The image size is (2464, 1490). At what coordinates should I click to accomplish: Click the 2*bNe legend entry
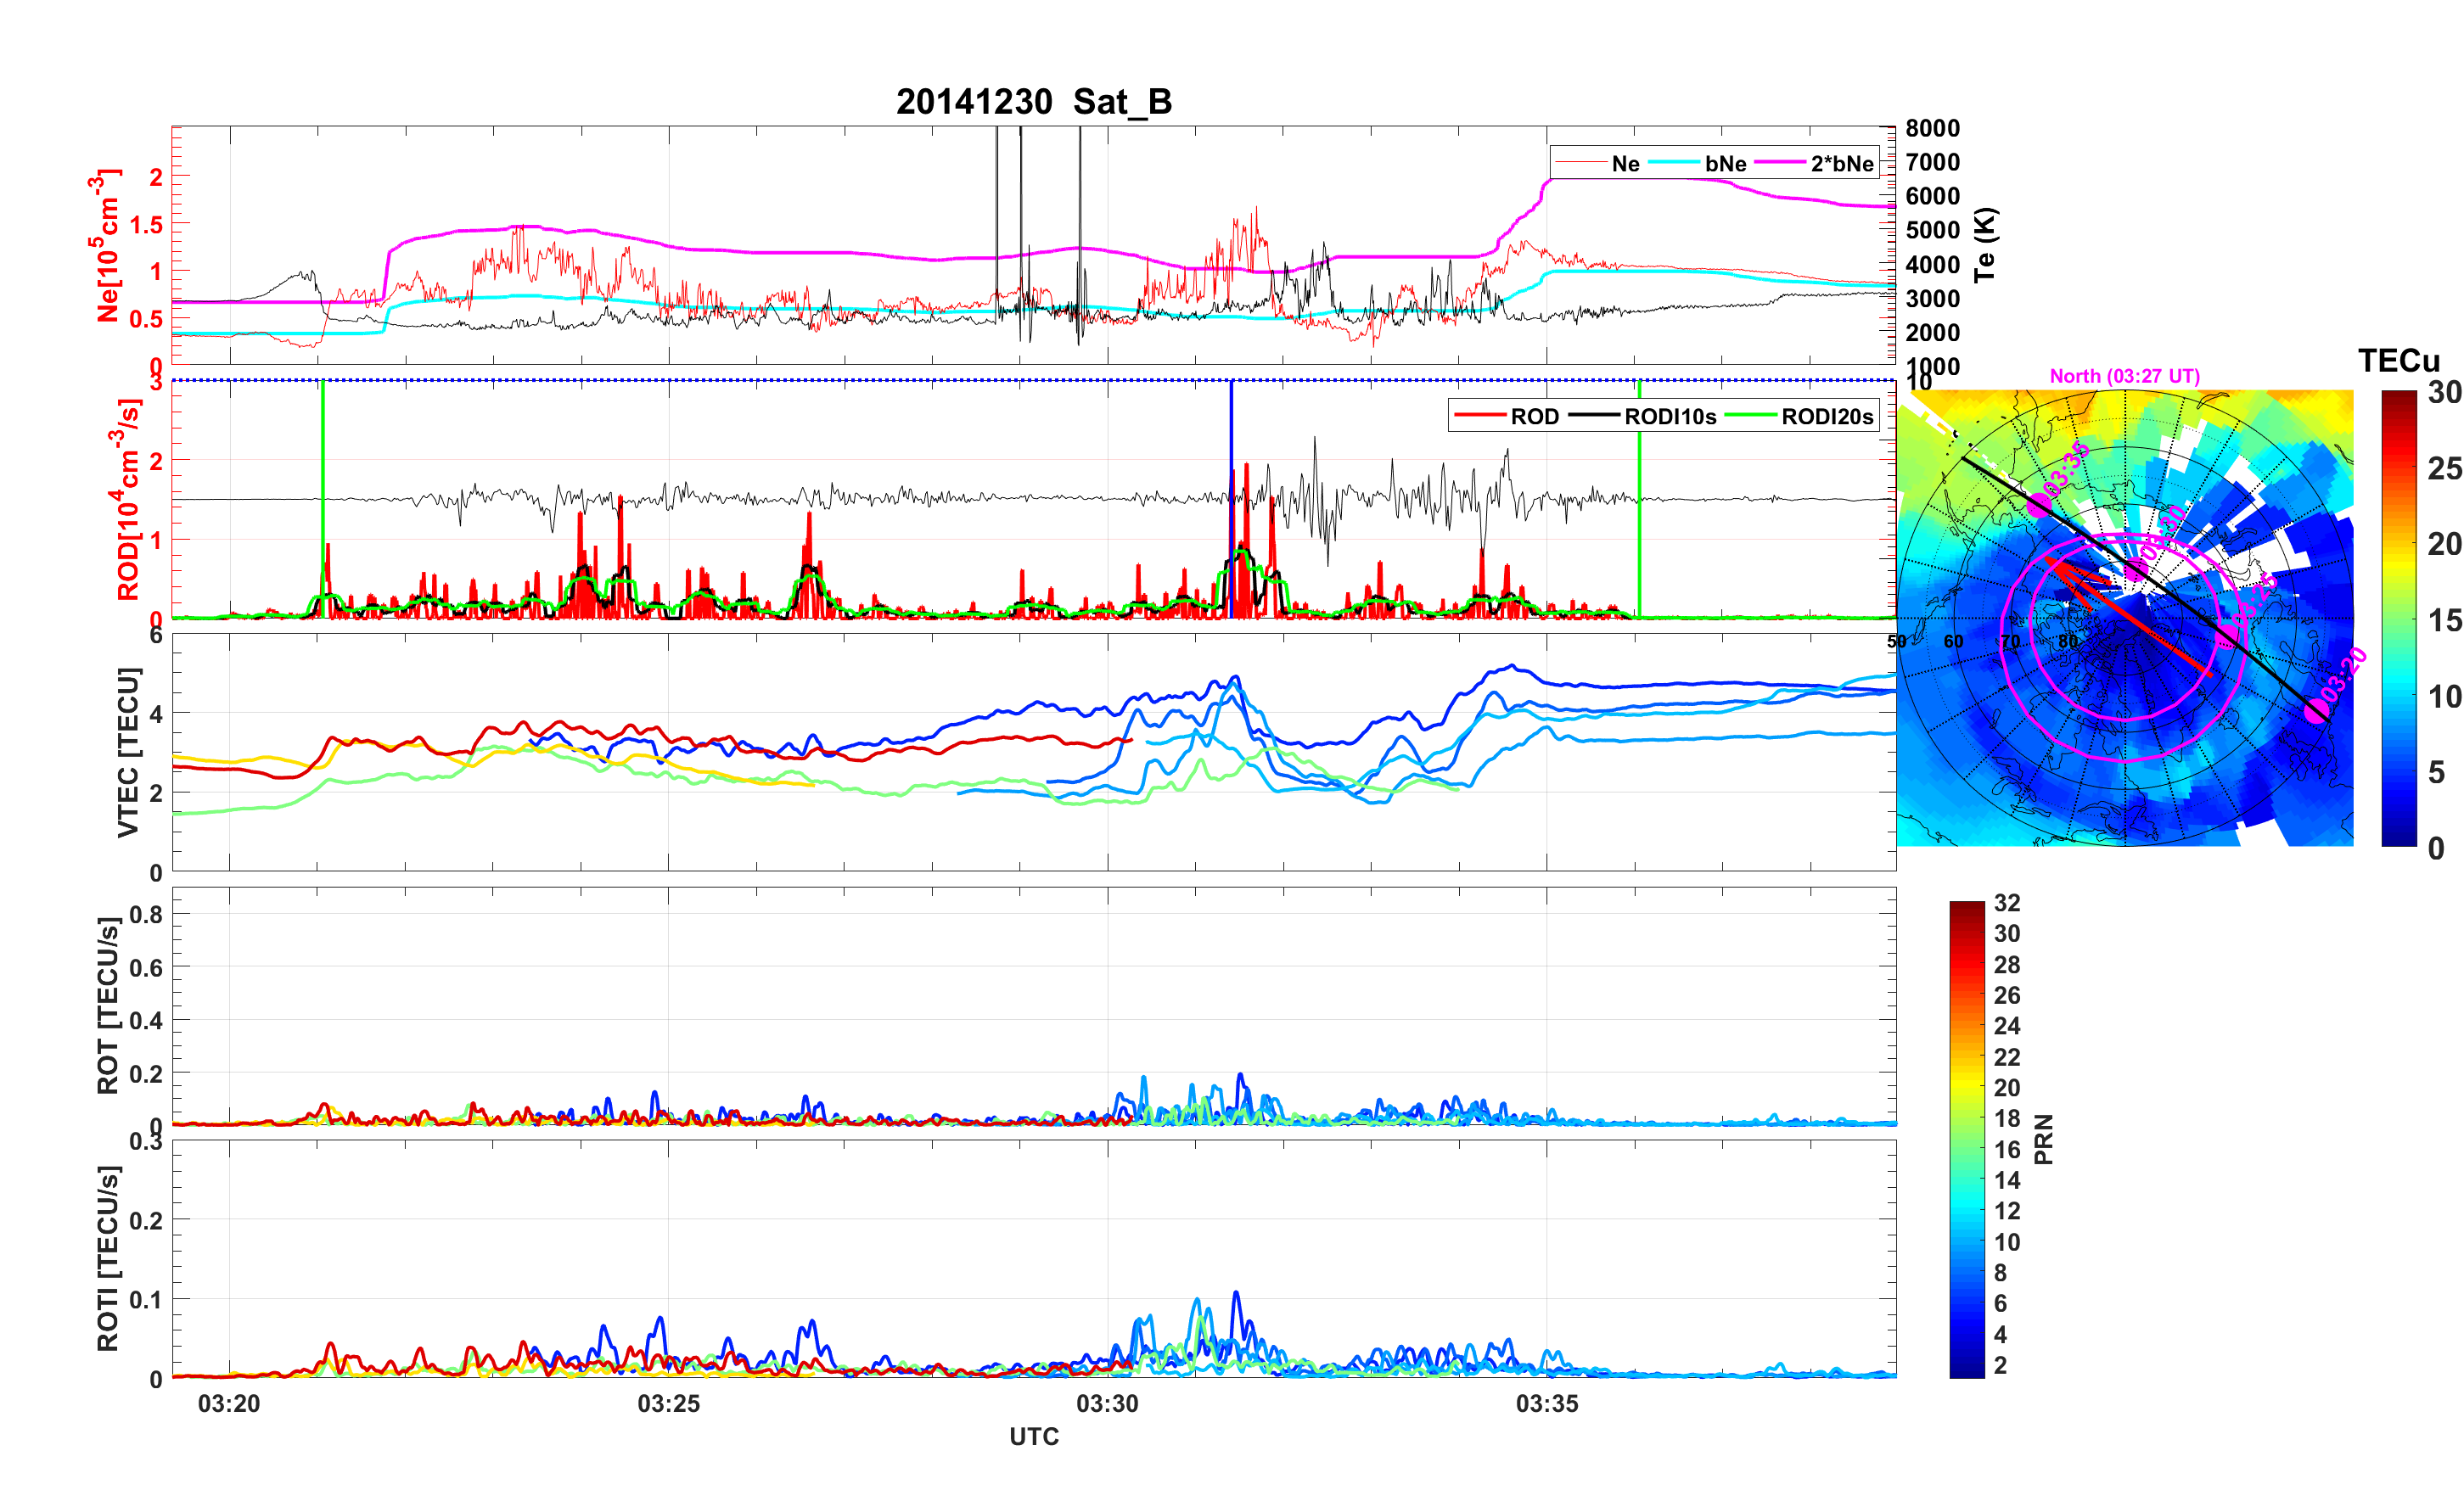(x=1841, y=164)
